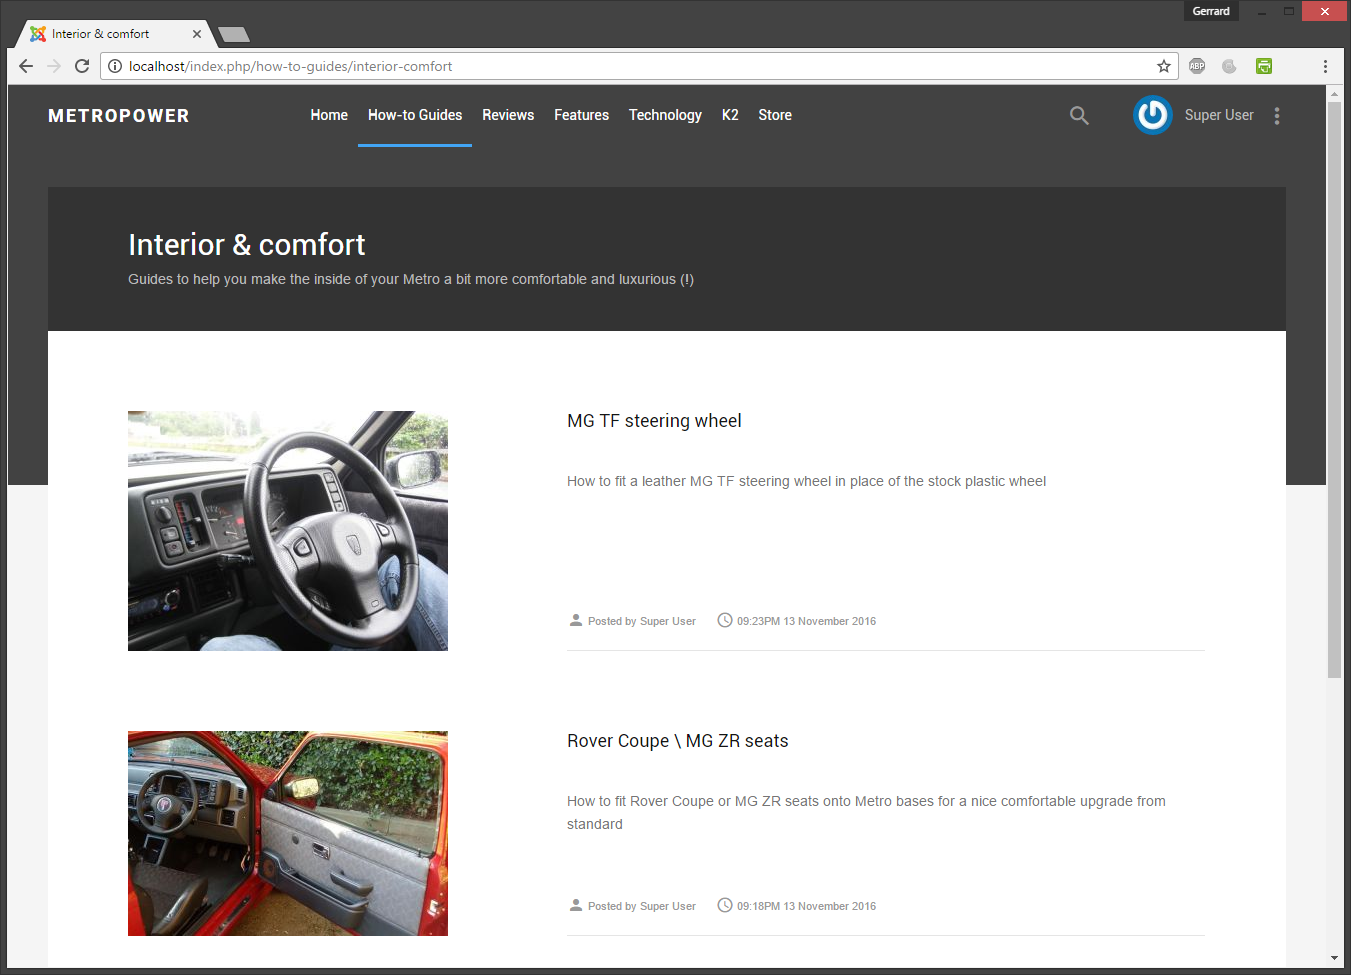The height and width of the screenshot is (975, 1351).
Task: Click the site info icon in address bar
Action: click(x=115, y=66)
